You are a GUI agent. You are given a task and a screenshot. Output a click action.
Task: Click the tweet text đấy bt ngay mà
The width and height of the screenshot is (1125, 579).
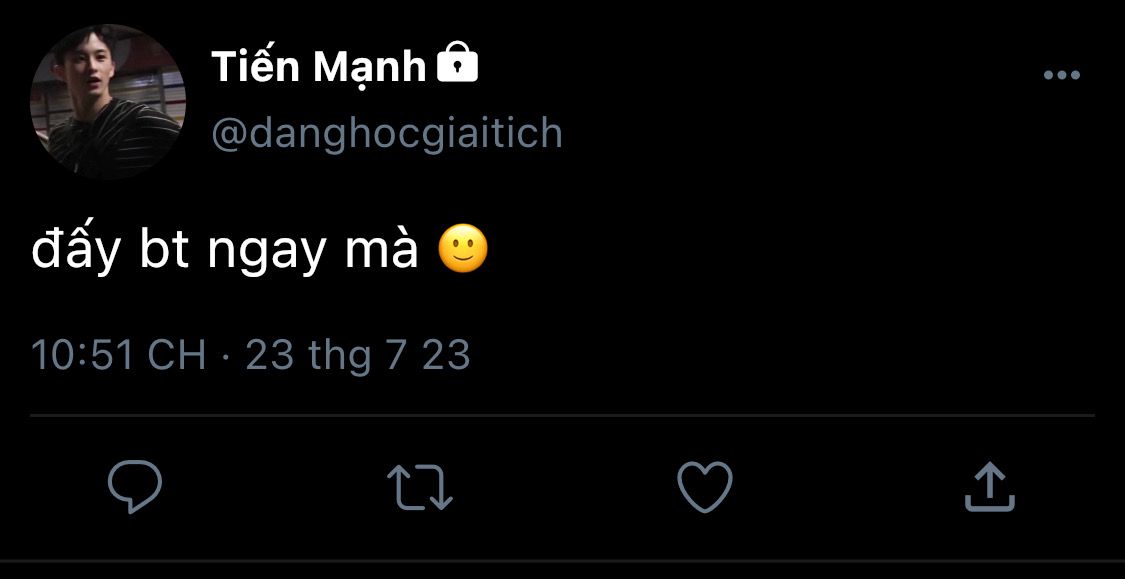click(225, 251)
